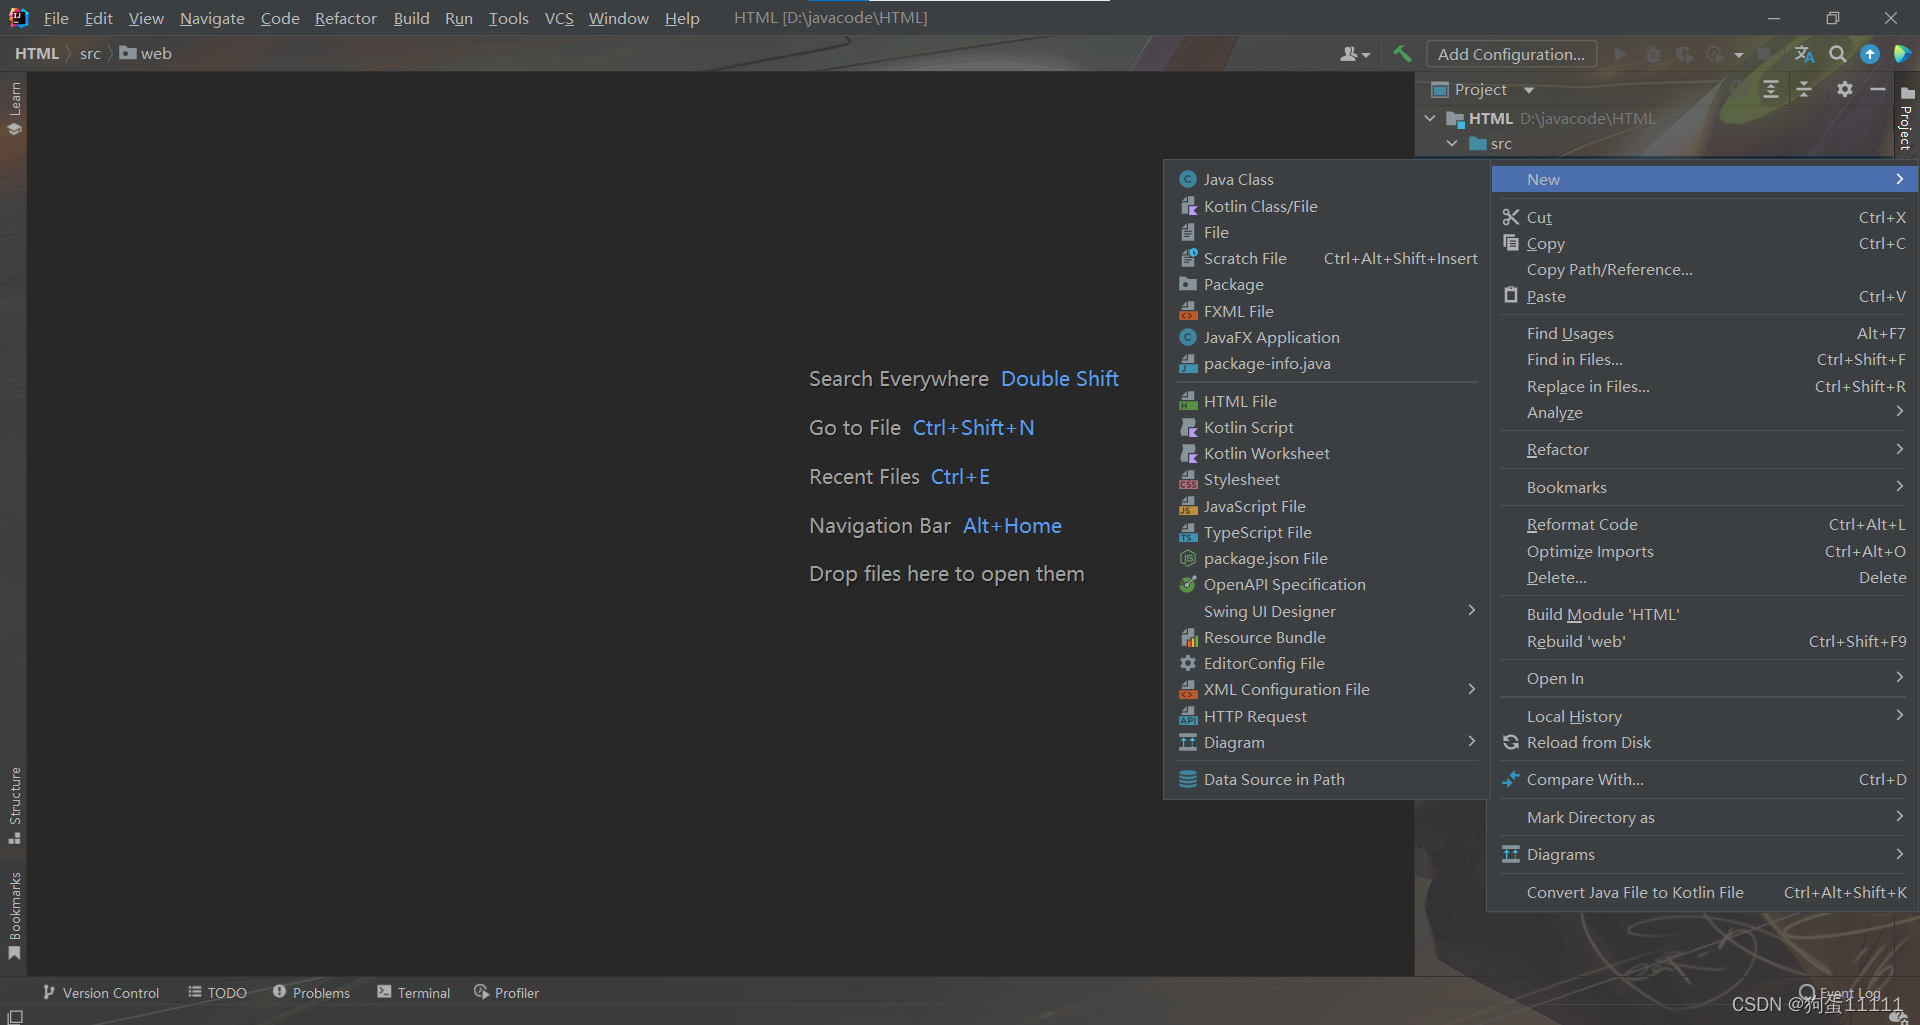Click the Select Opened File target icon
This screenshot has height=1025, width=1920.
1738,90
